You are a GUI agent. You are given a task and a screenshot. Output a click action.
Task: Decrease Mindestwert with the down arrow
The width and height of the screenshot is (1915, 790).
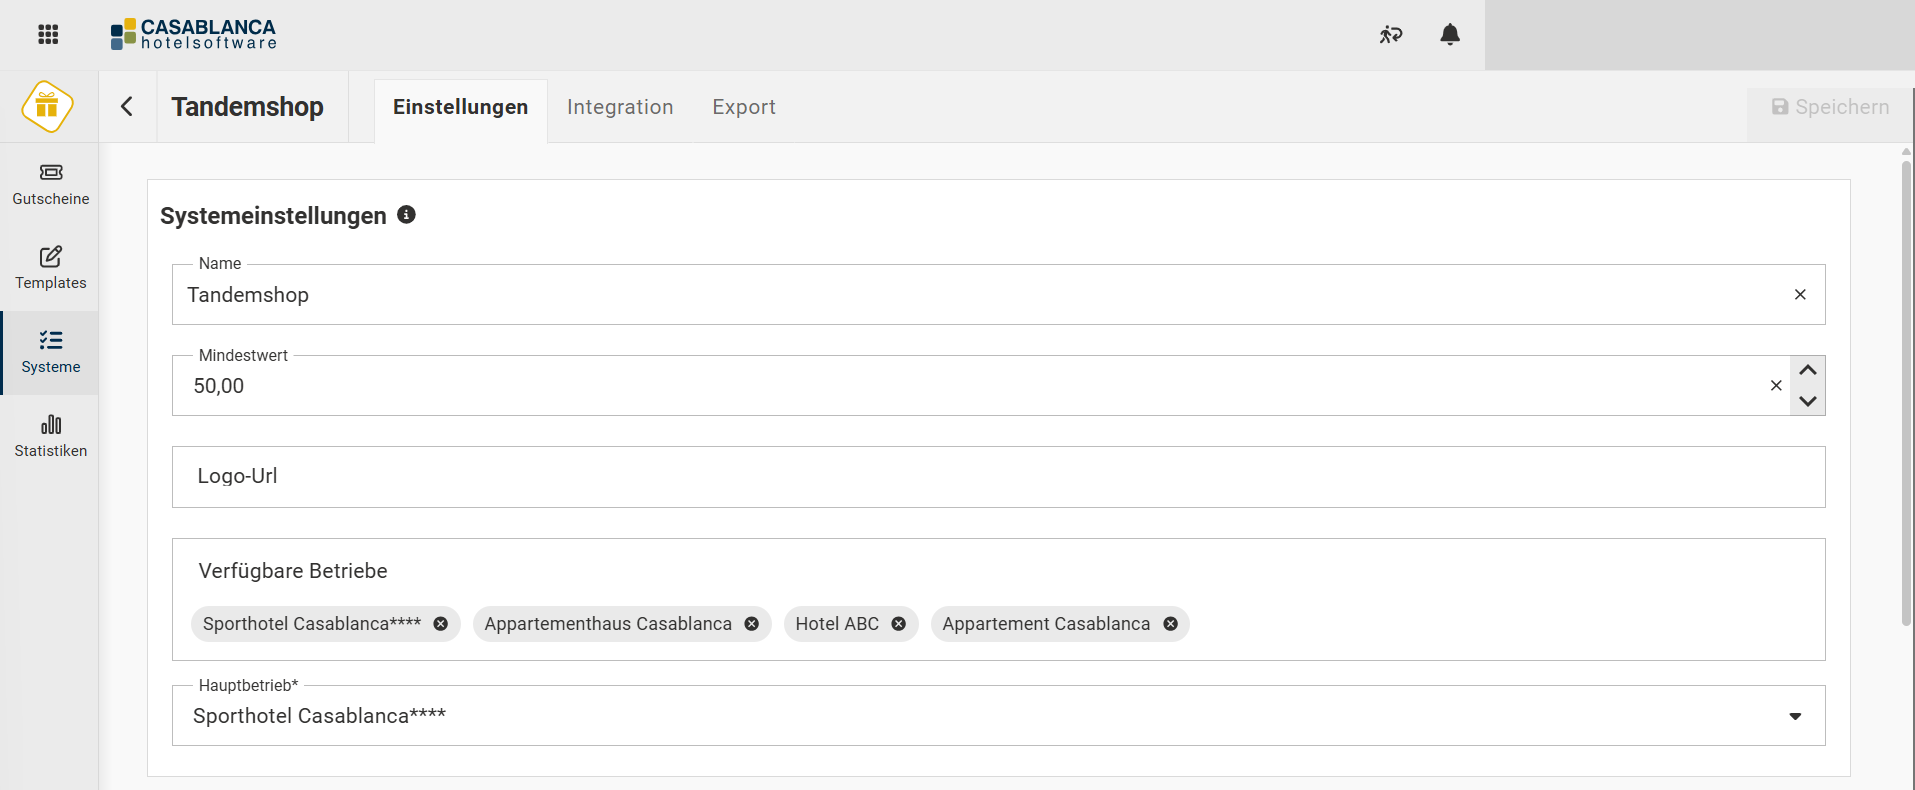coord(1807,401)
